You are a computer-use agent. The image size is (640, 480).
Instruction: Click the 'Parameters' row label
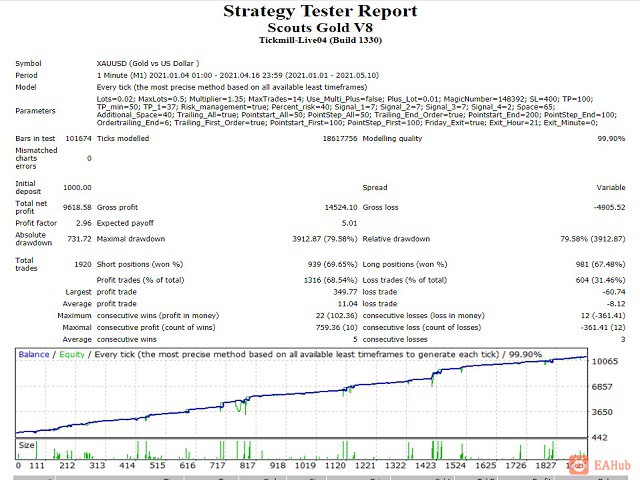pyautogui.click(x=35, y=111)
